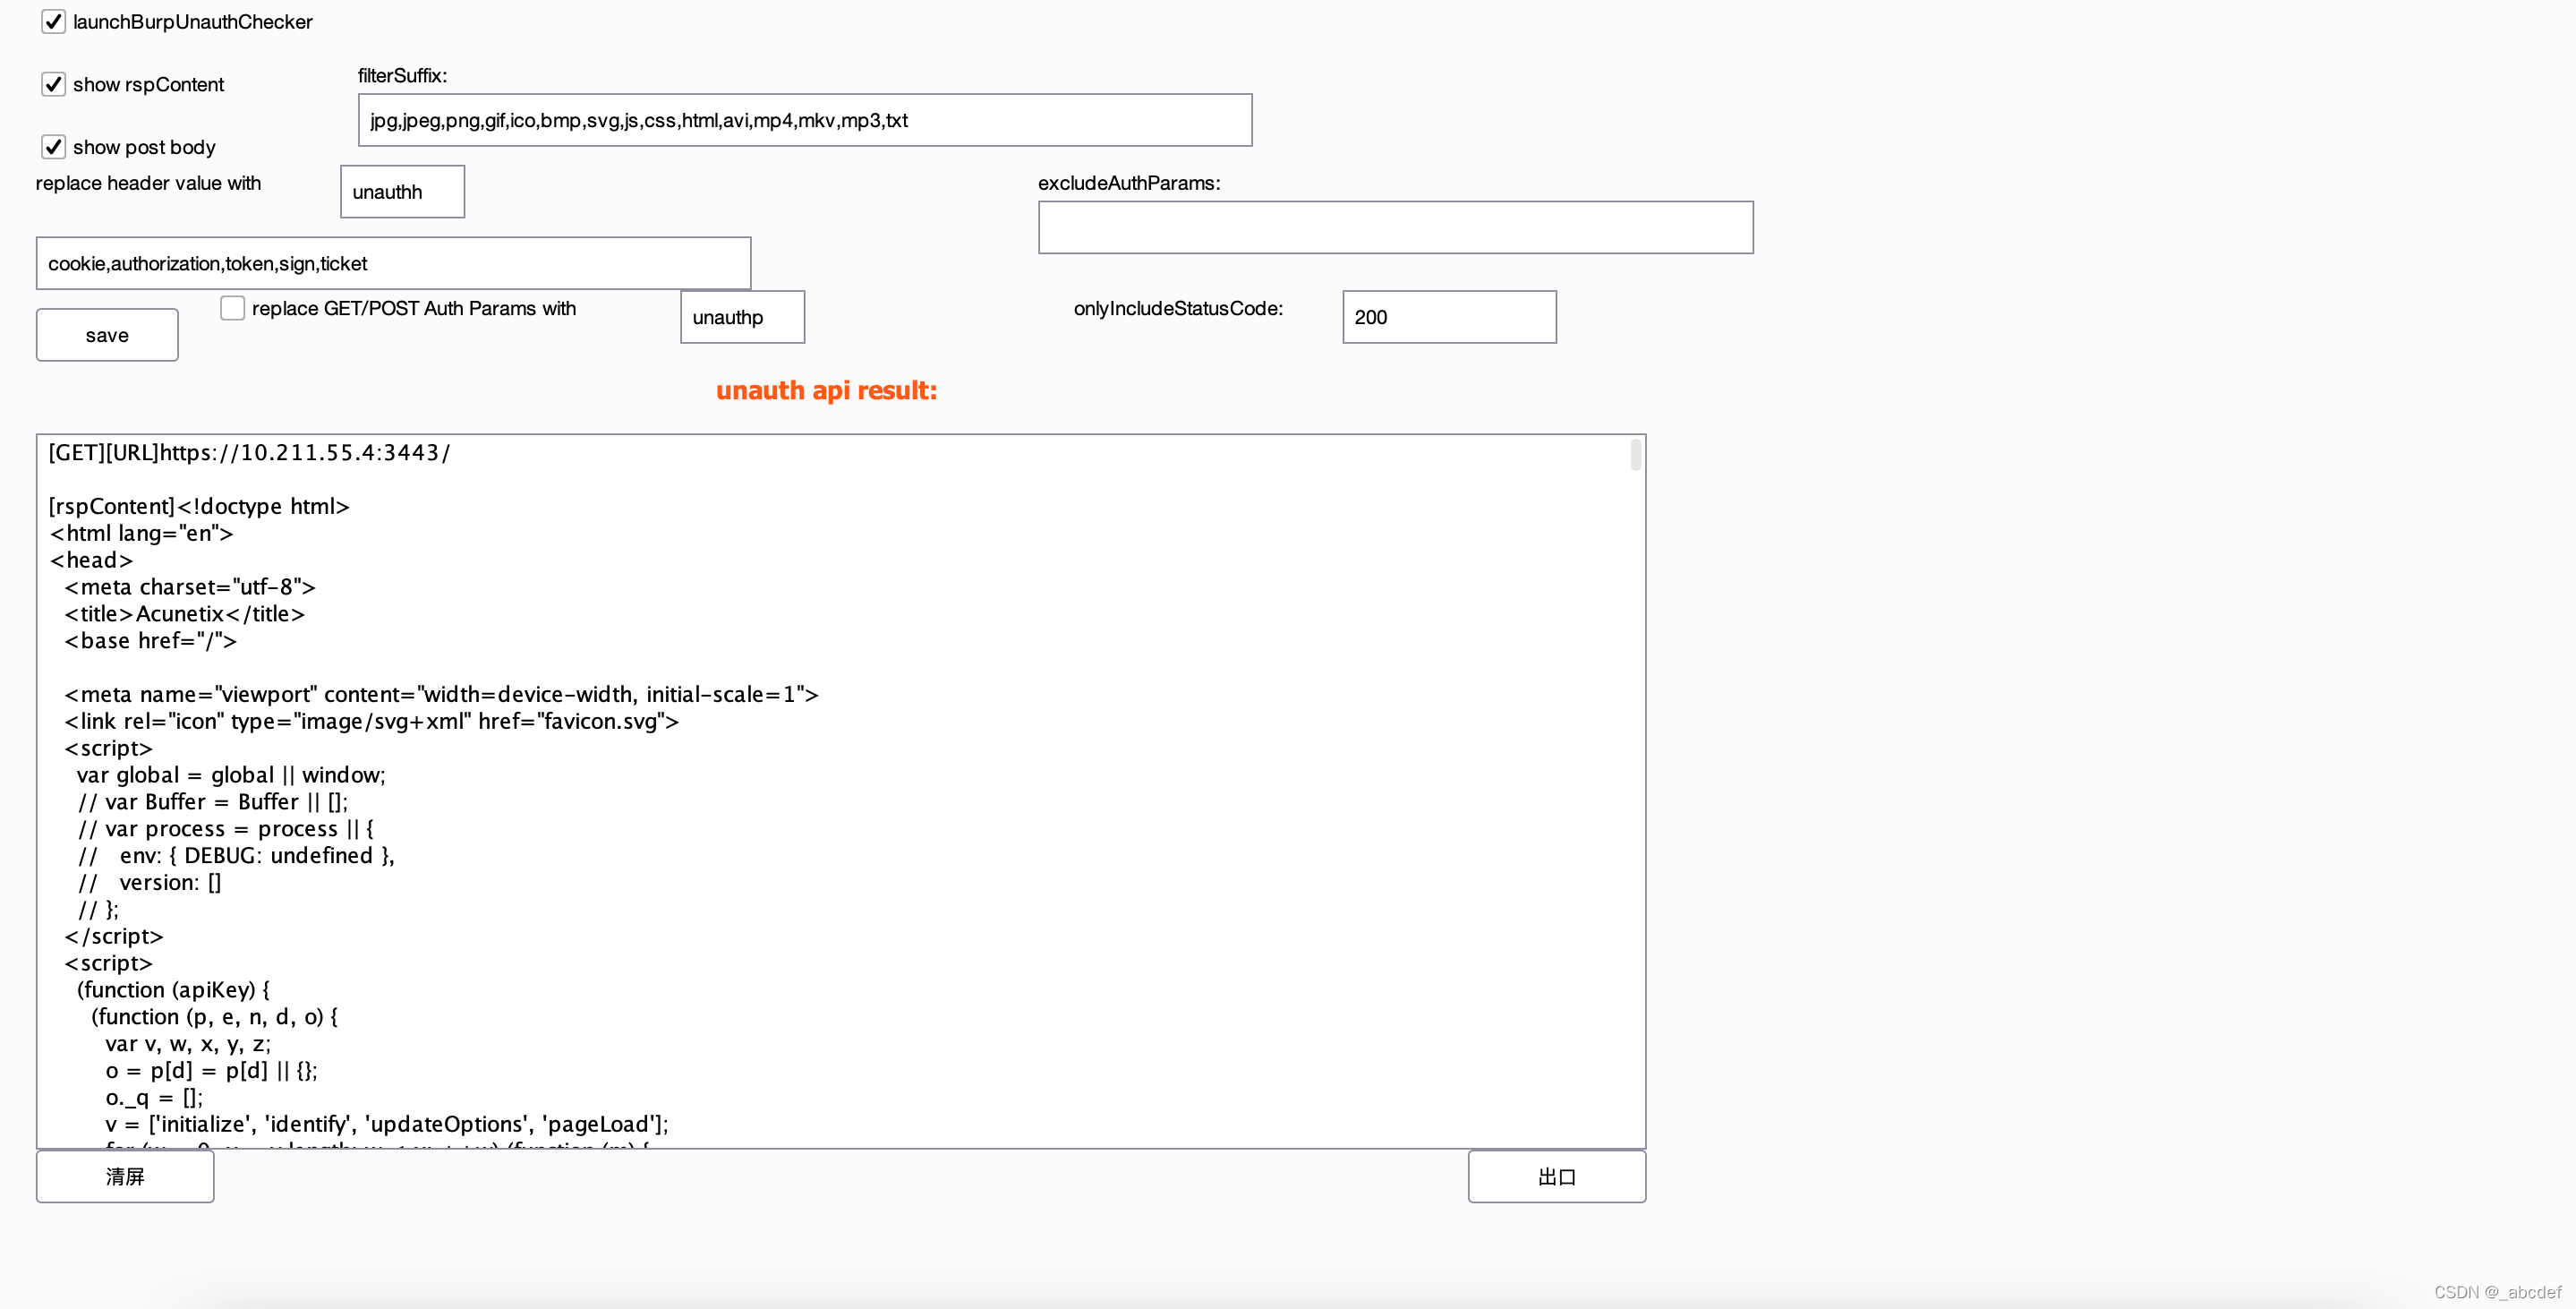The height and width of the screenshot is (1309, 2576).
Task: Click the unauthh header value field
Action: [402, 192]
